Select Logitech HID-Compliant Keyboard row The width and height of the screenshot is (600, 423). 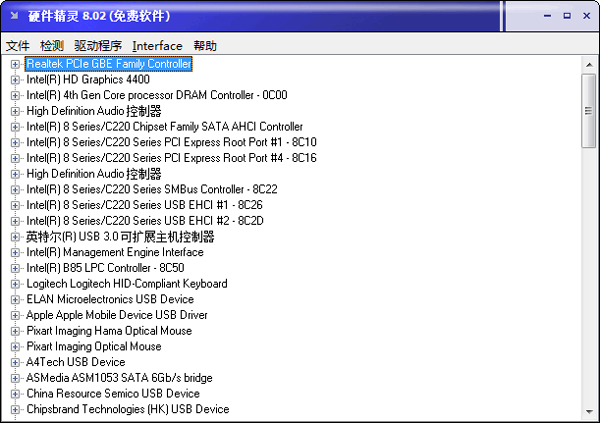tap(127, 284)
